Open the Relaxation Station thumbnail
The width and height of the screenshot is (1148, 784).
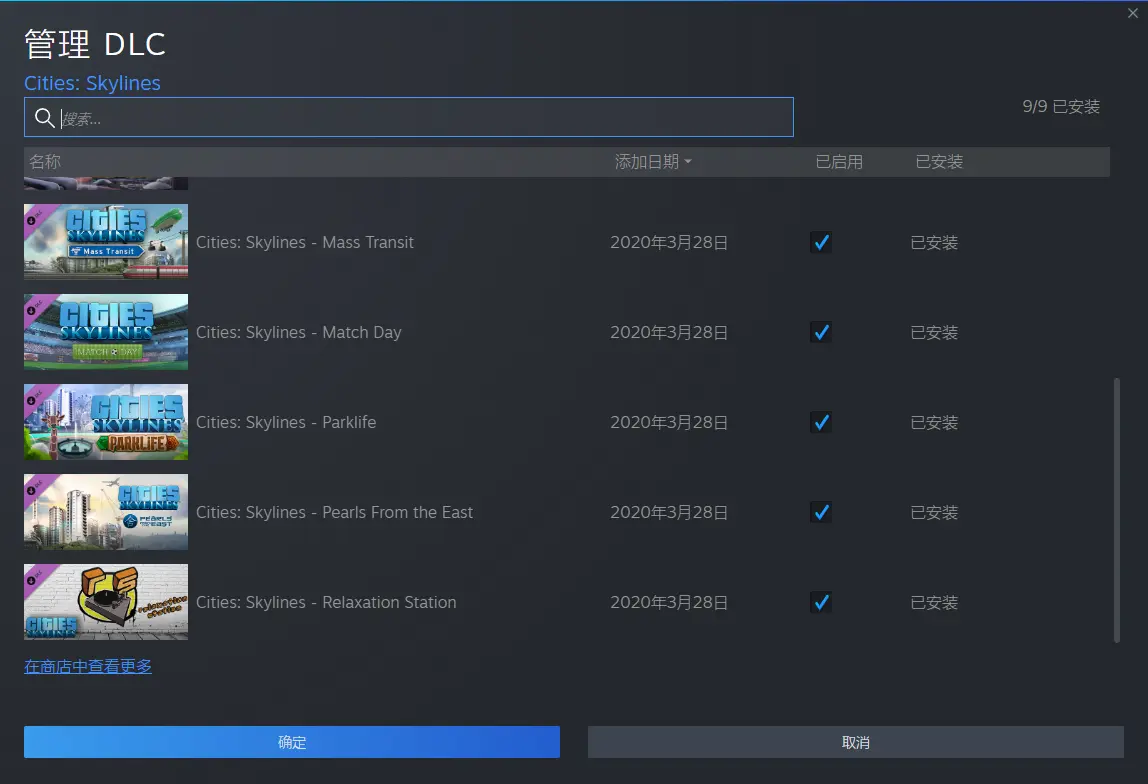[x=106, y=602]
